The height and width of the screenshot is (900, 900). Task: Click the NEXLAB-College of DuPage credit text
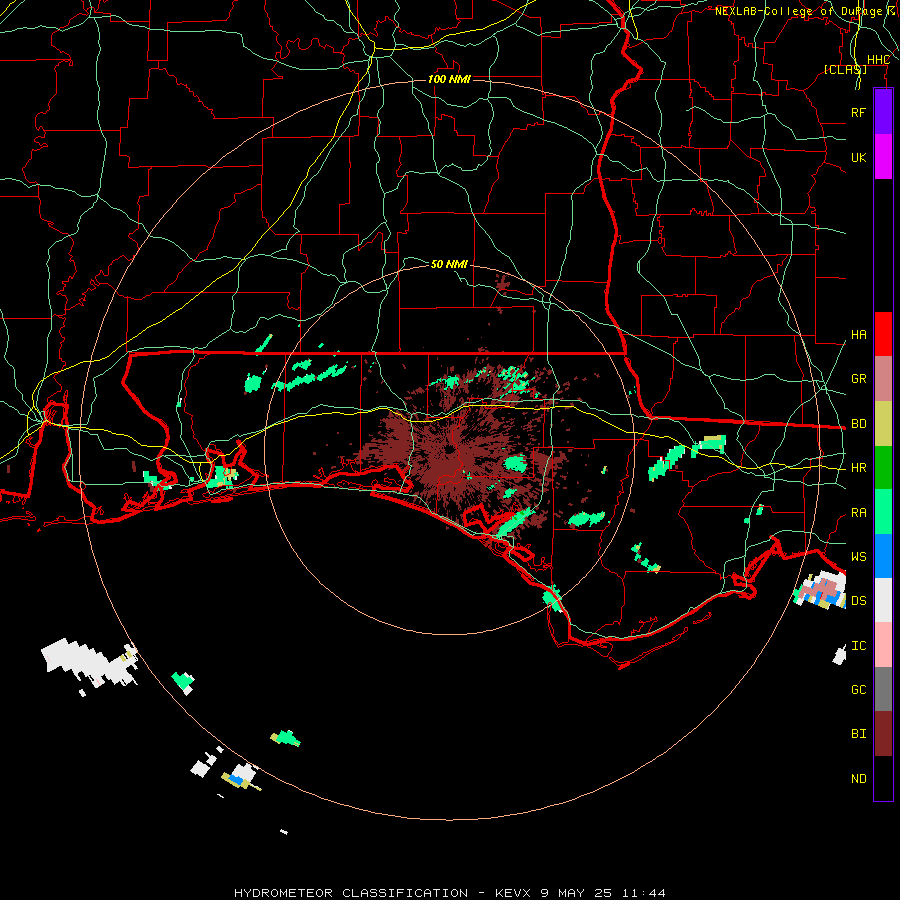pos(798,11)
